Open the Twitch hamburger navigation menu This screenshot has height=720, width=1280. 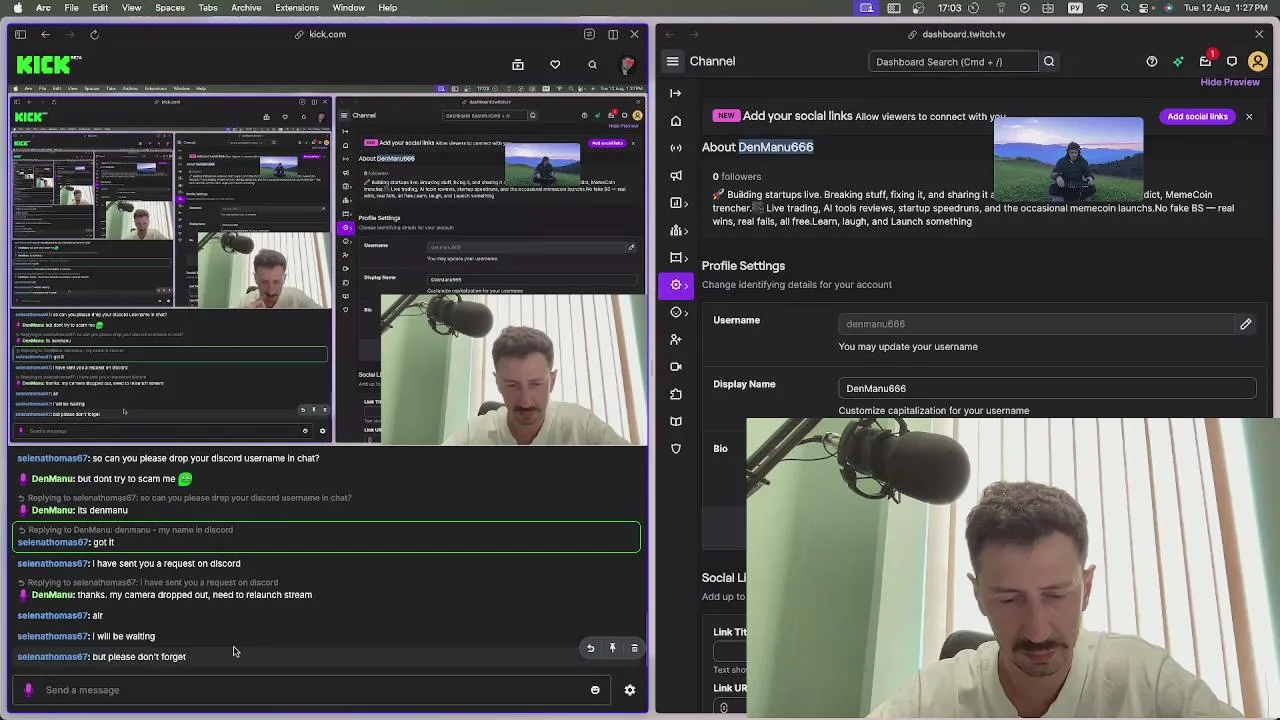click(673, 61)
